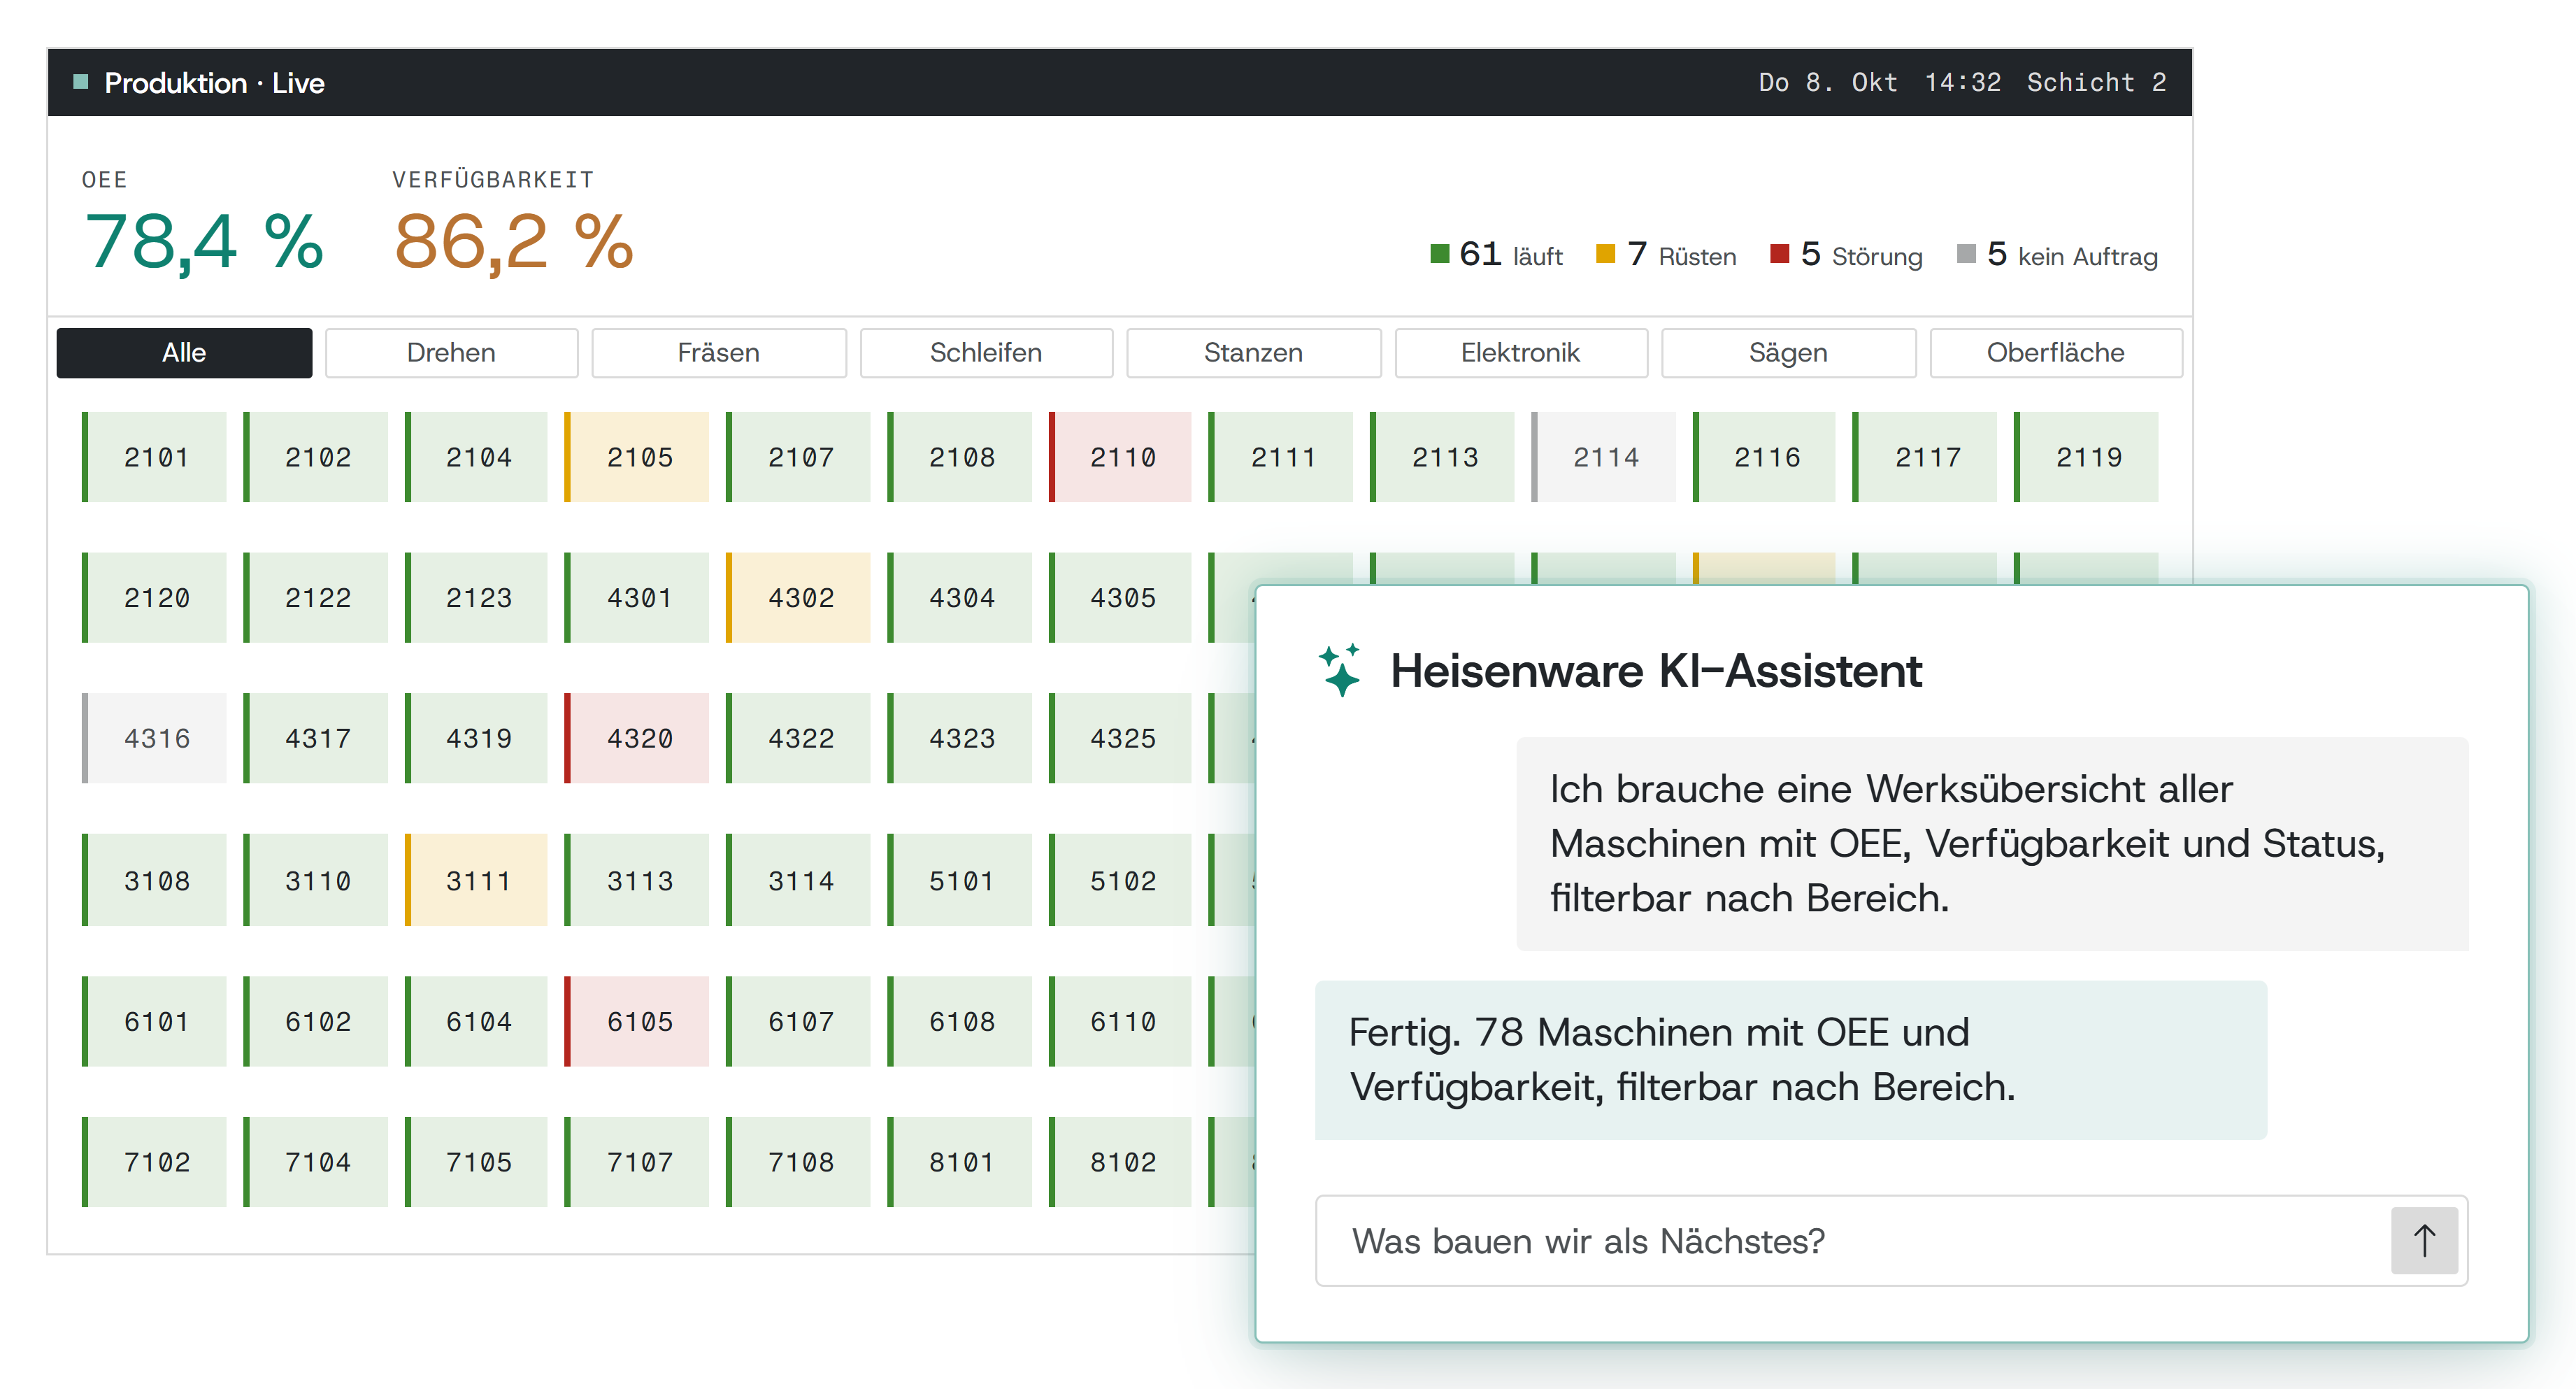Image resolution: width=2576 pixels, height=1389 pixels.
Task: Open the red tile 6105
Action: [x=637, y=1021]
